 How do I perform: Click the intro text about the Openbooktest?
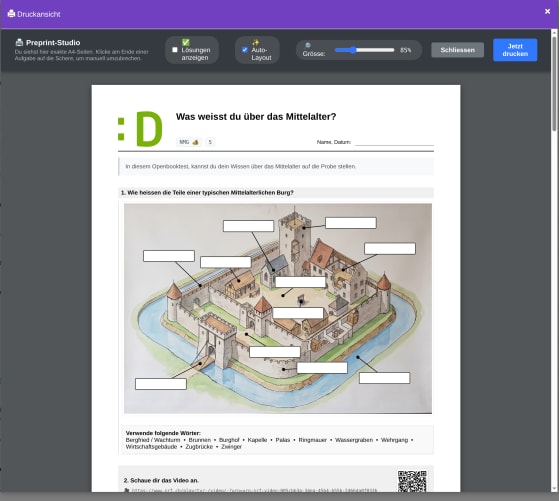(x=241, y=167)
